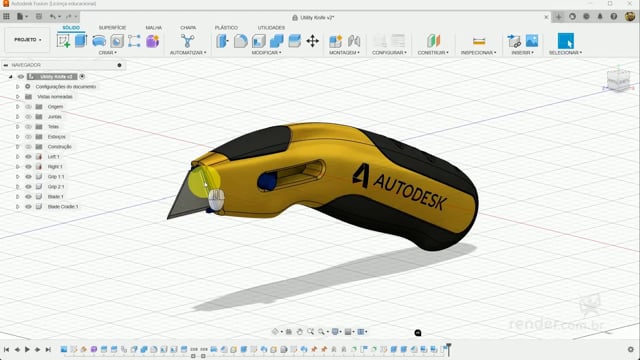Viewport: 640px width, 360px height.
Task: Open the File menu icon
Action: coord(20,17)
